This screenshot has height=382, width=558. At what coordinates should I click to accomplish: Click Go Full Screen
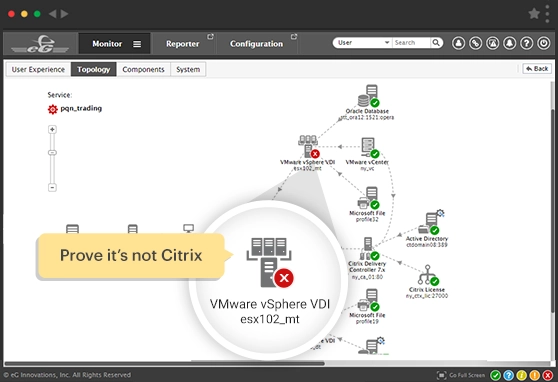point(461,375)
